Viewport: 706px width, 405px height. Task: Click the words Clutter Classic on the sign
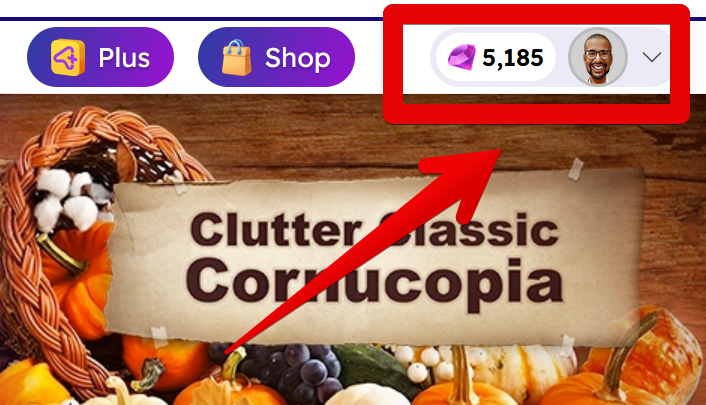[375, 230]
